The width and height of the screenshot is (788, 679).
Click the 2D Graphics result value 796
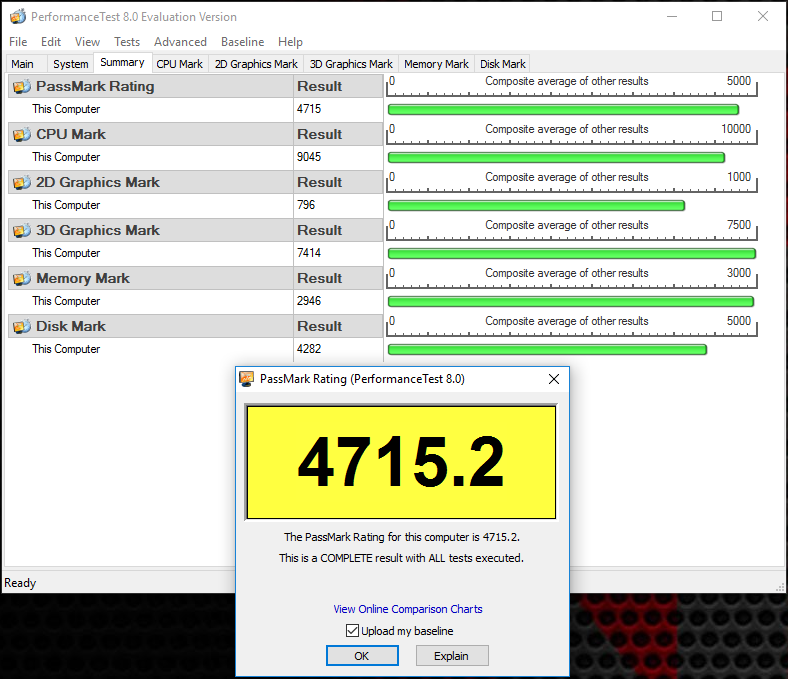click(x=306, y=205)
